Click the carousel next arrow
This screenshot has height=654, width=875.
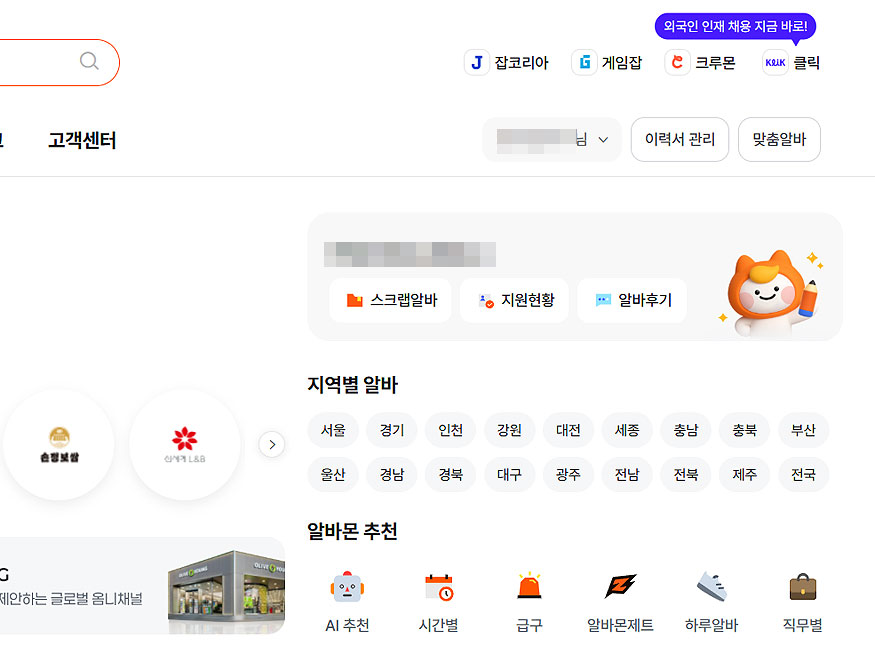click(272, 444)
